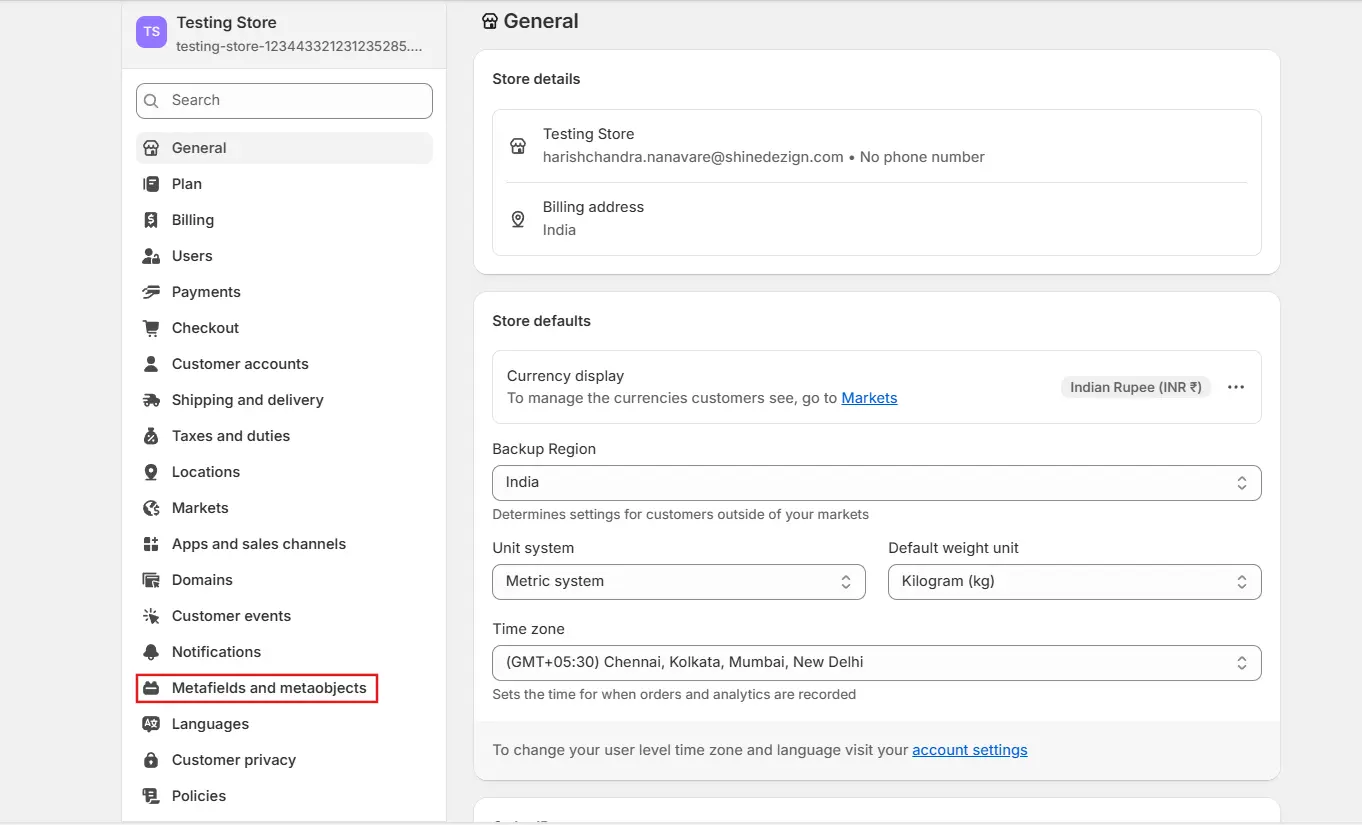
Task: Open the Backup Region dropdown showing India
Action: (876, 482)
